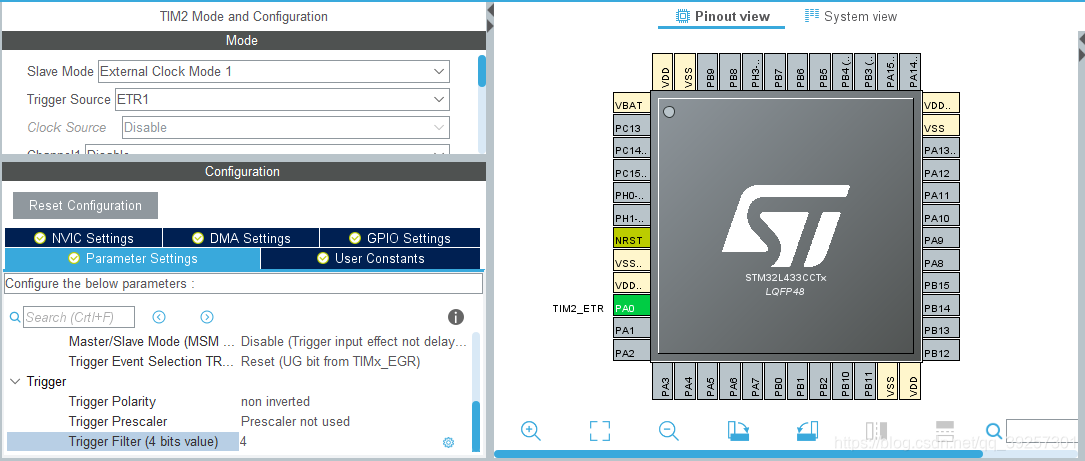Select the NRST pin
The height and width of the screenshot is (461, 1085).
[x=632, y=241]
